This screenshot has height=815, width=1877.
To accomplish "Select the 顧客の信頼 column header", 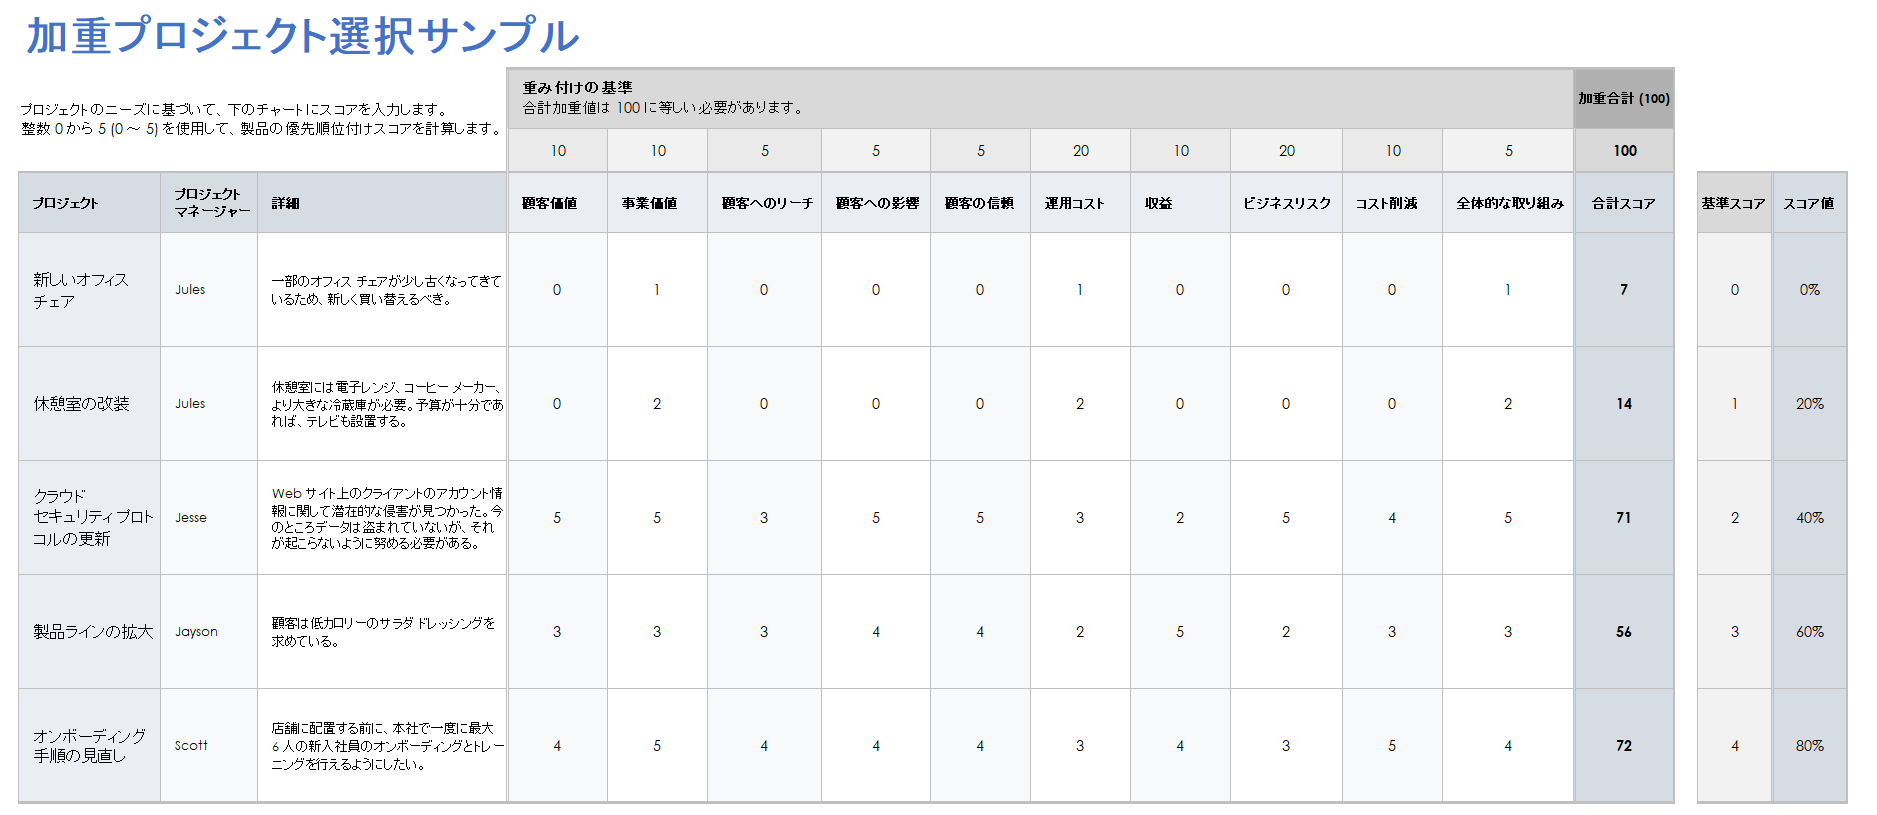I will point(980,203).
